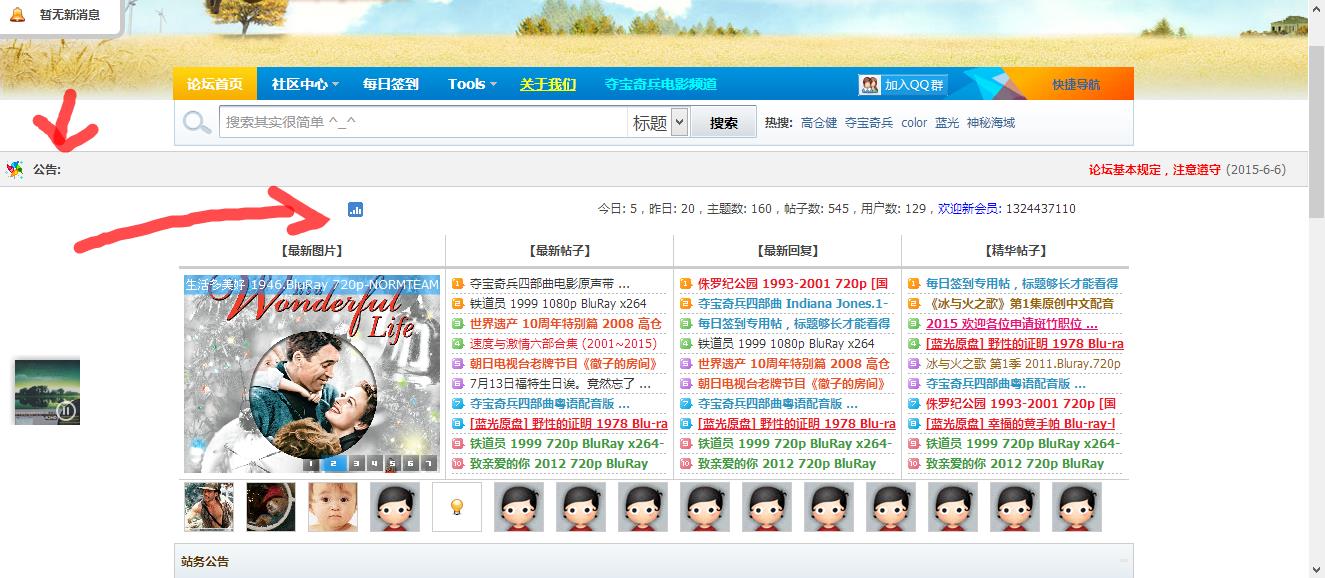The height and width of the screenshot is (578, 1325).
Task: Click 加入QQ群 button
Action: click(x=902, y=85)
